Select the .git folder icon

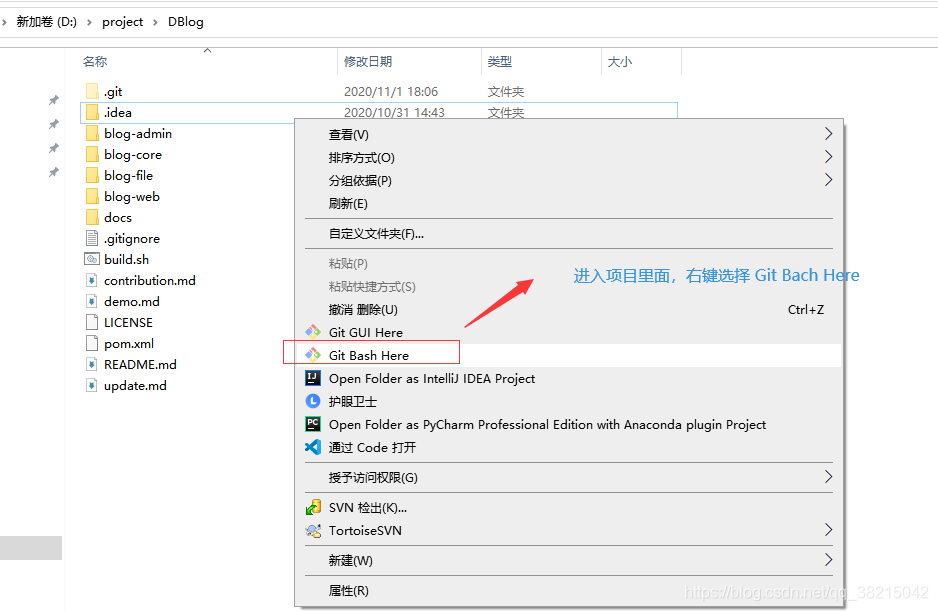[x=92, y=91]
